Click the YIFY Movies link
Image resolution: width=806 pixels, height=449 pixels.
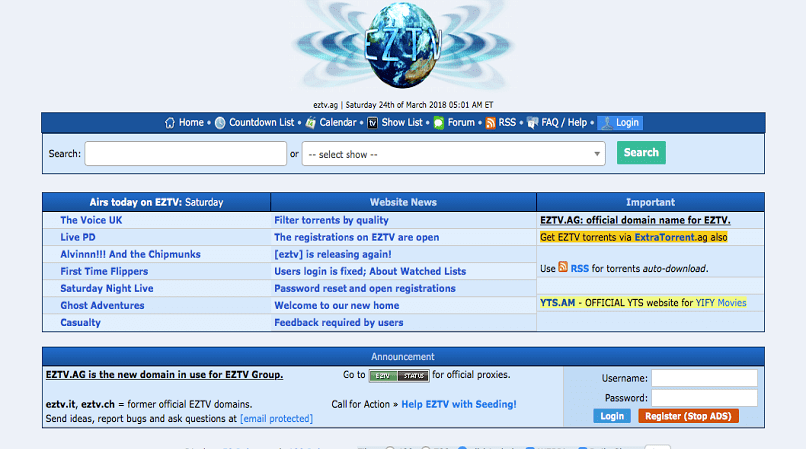tap(721, 302)
